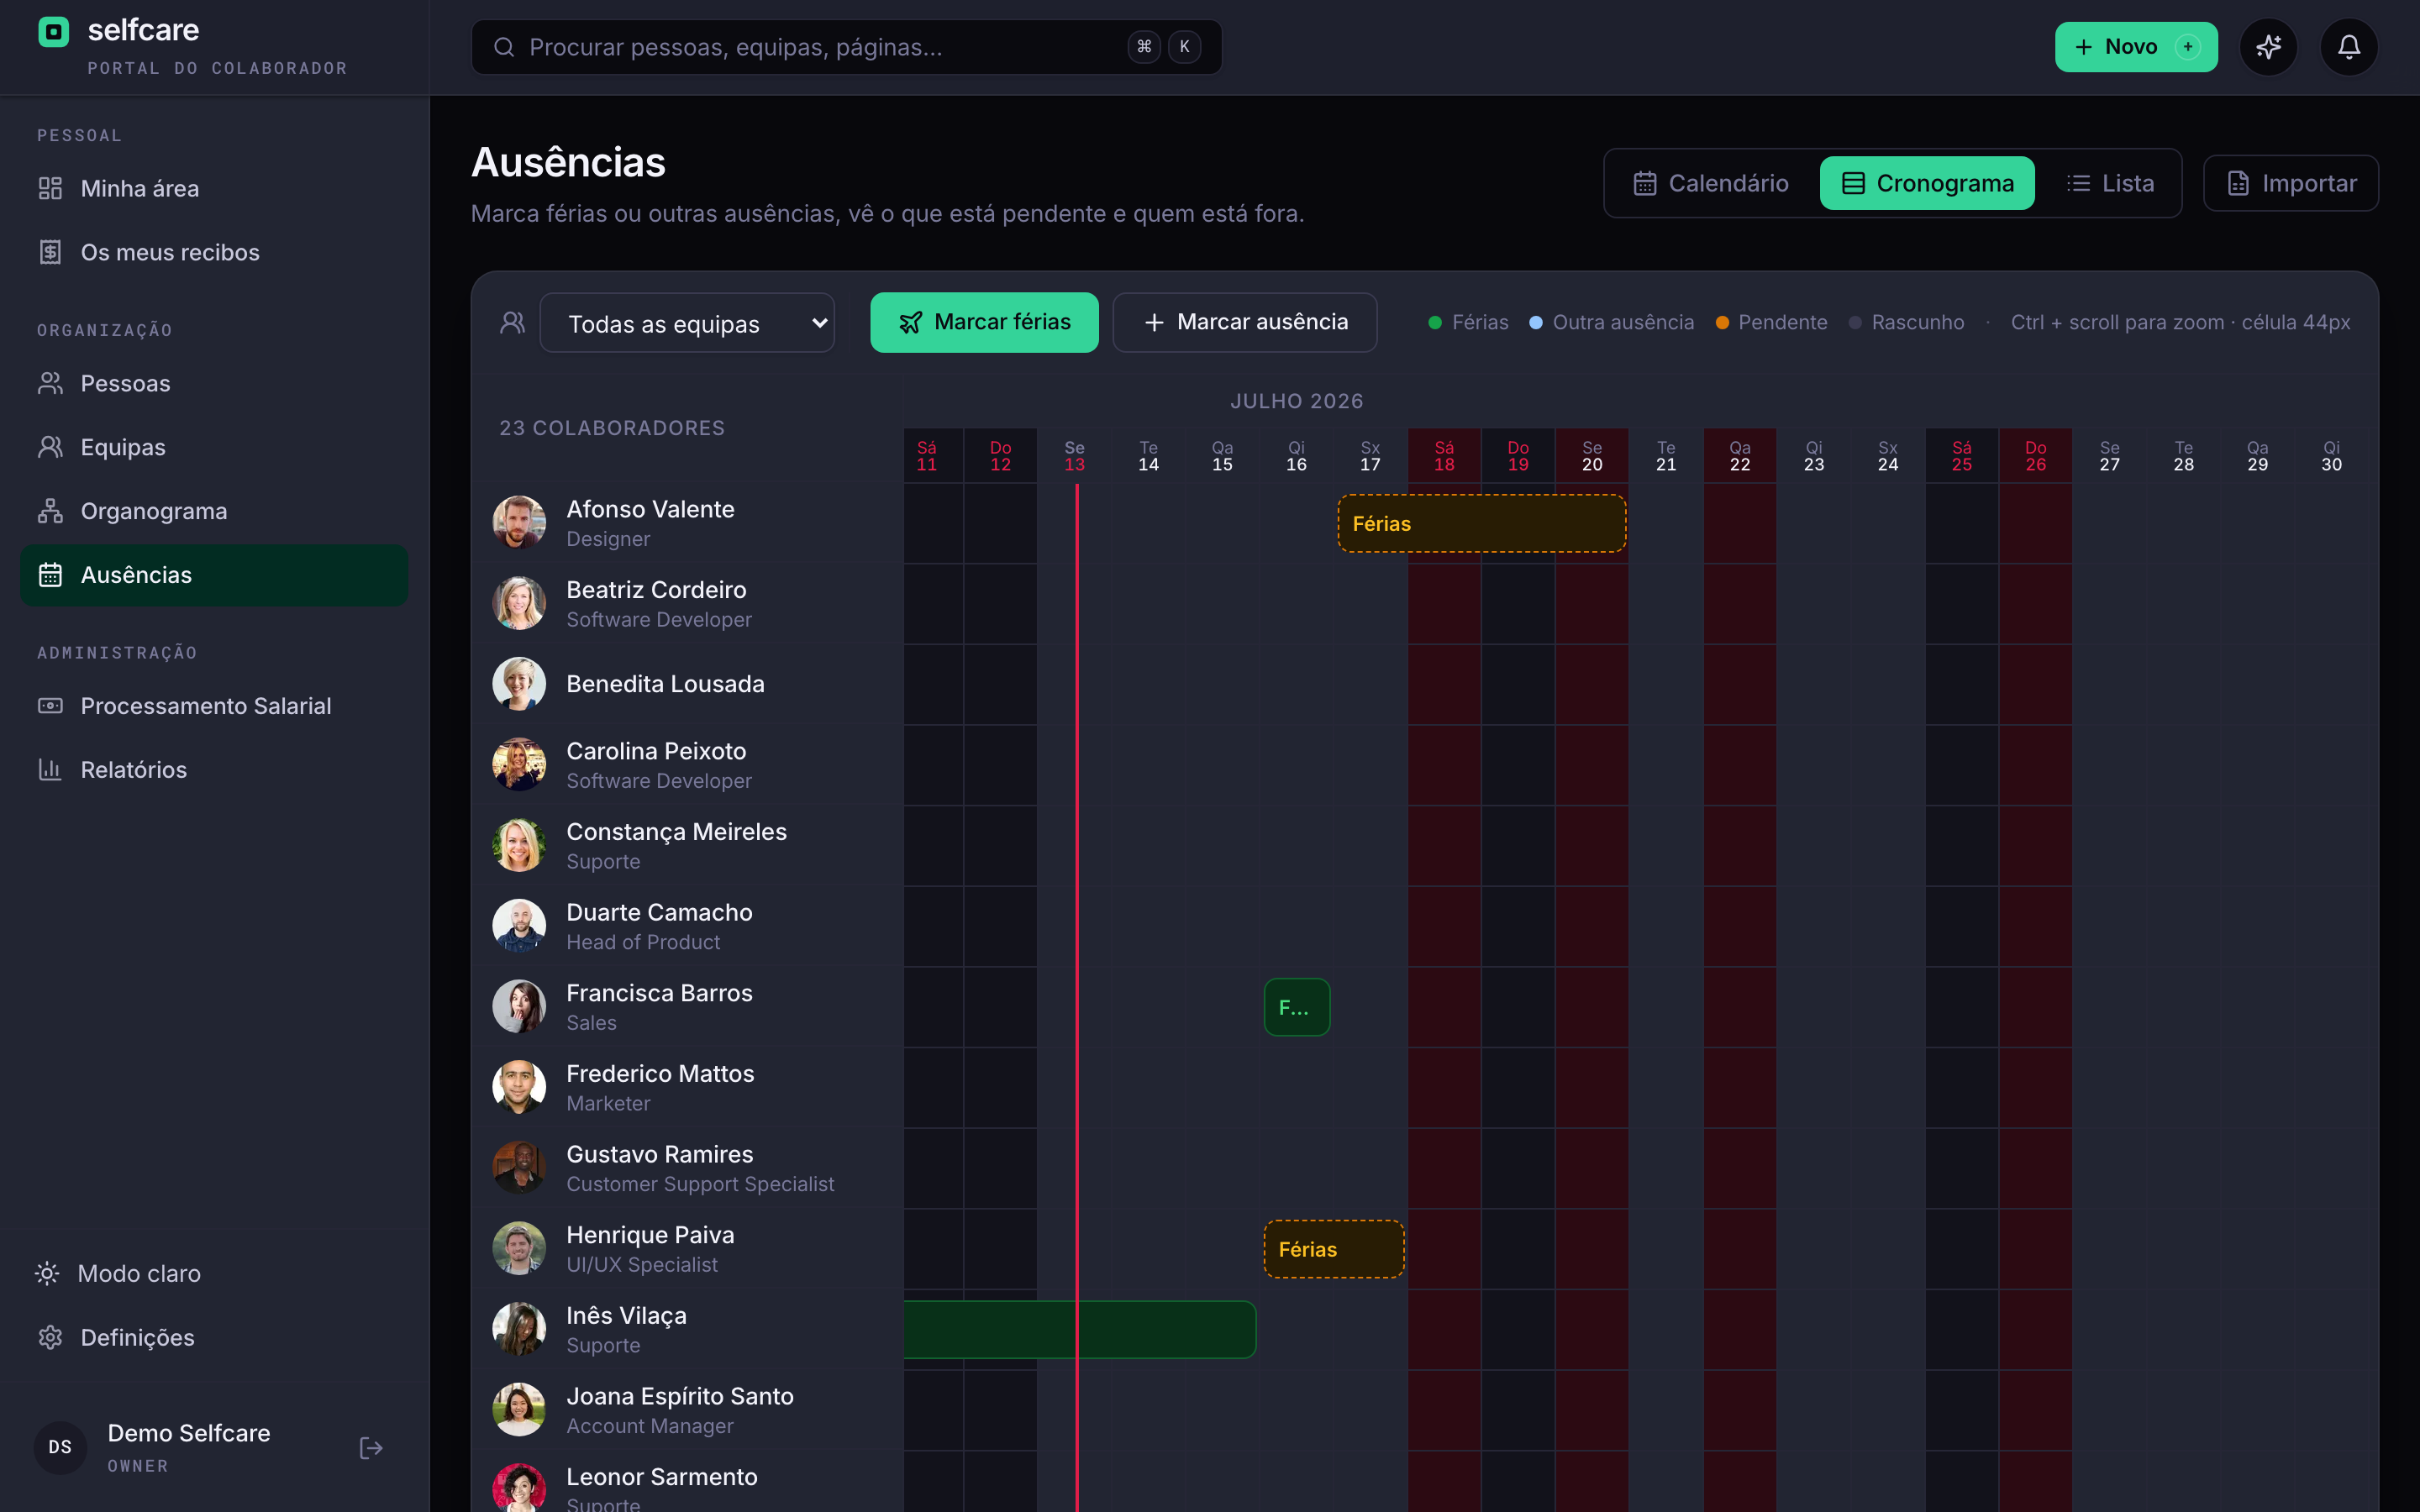Click Beatriz Cordeiro's avatar
This screenshot has height=1512, width=2420.
coord(519,603)
